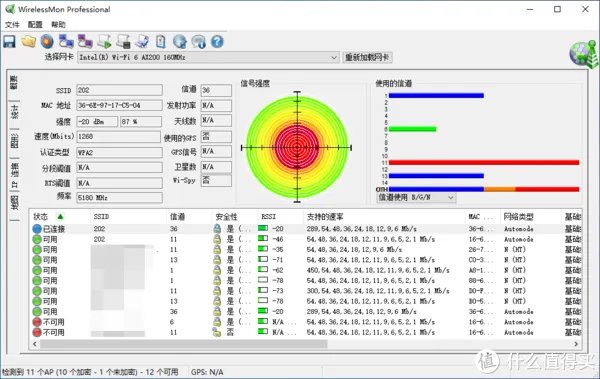
Task: Switch to the 地图 side tab
Action: [15, 202]
